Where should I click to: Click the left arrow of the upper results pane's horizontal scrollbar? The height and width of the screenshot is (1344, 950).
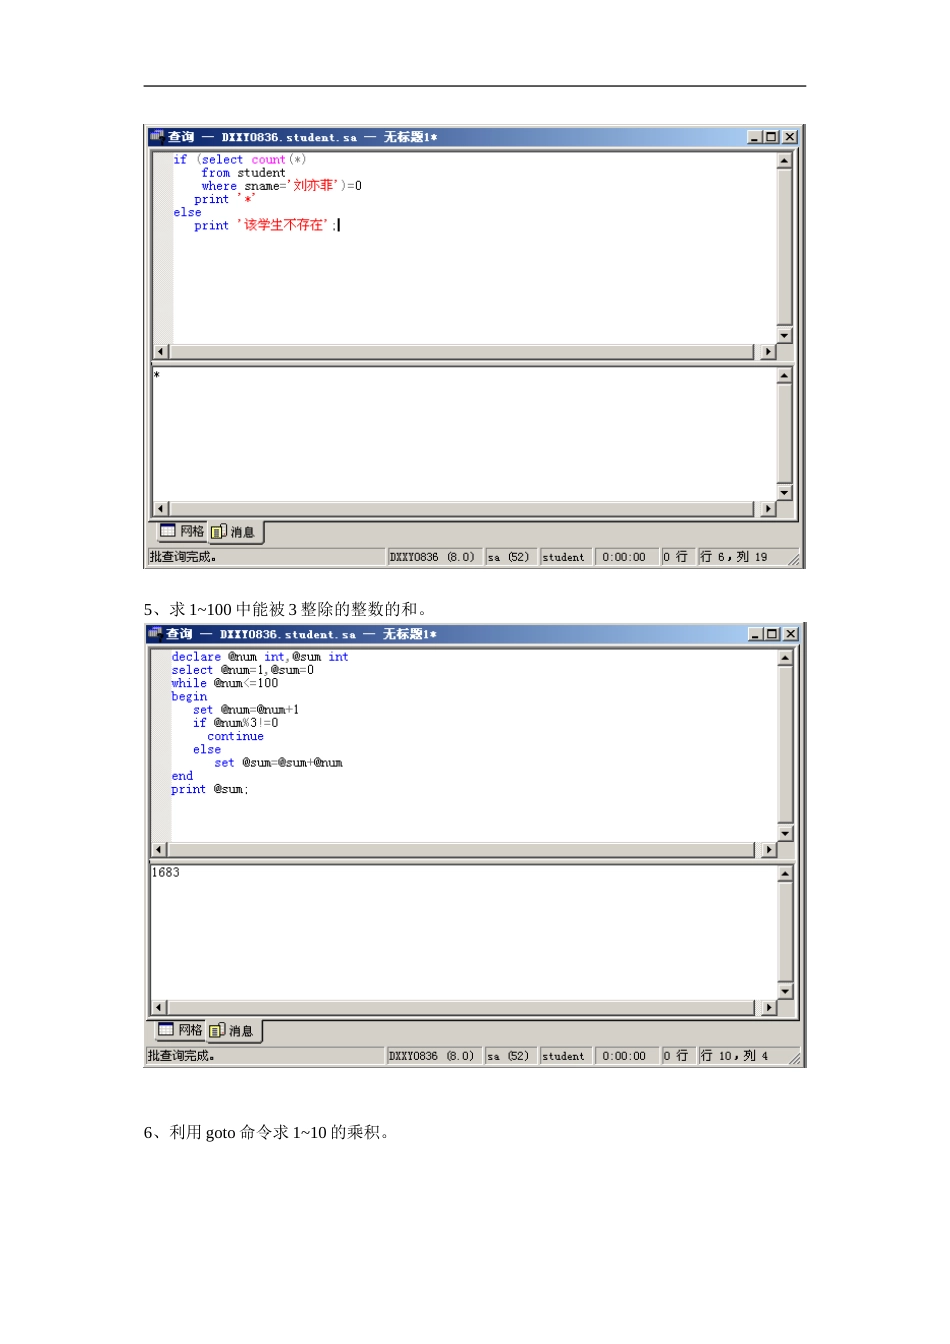(160, 509)
